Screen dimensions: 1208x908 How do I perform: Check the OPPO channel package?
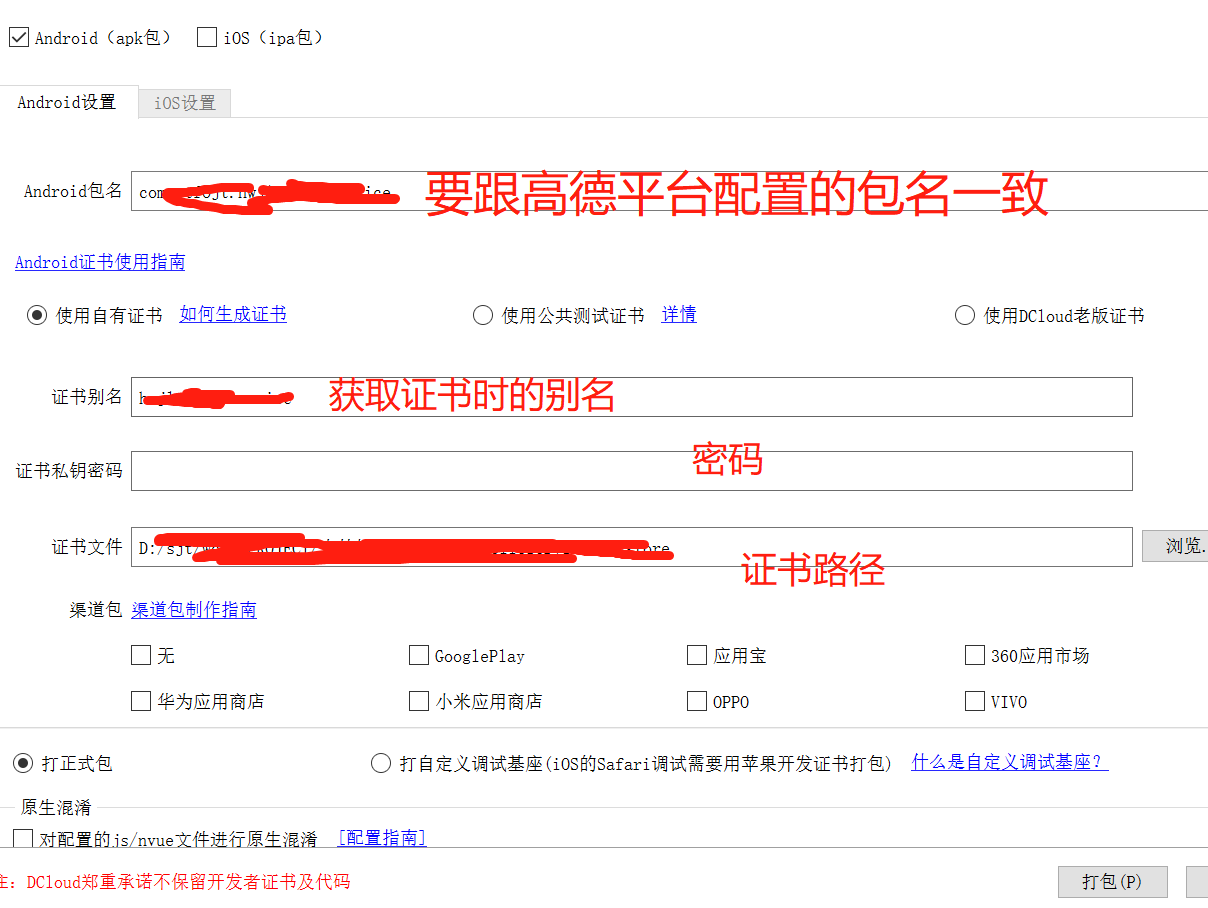pos(697,701)
